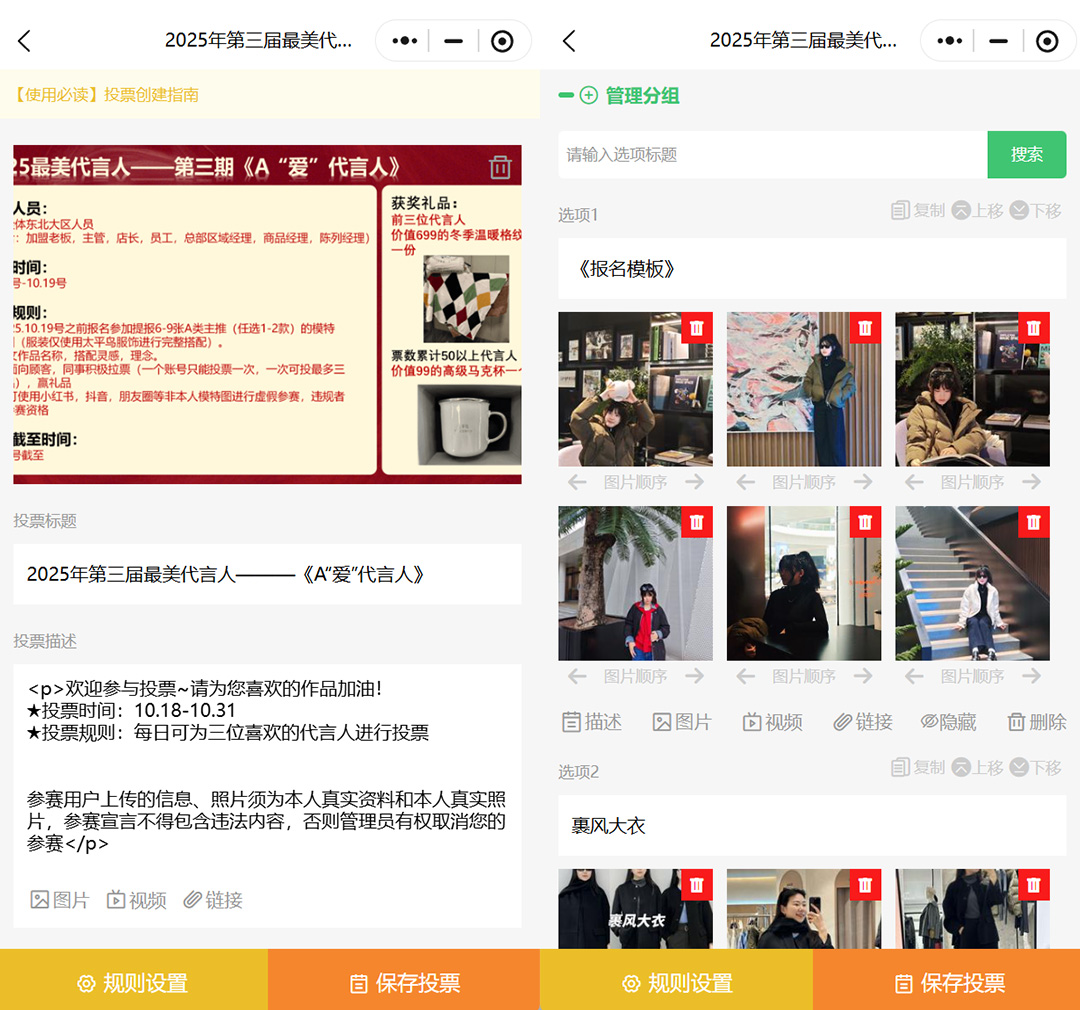
Task: Add video to vote description
Action: (x=137, y=900)
